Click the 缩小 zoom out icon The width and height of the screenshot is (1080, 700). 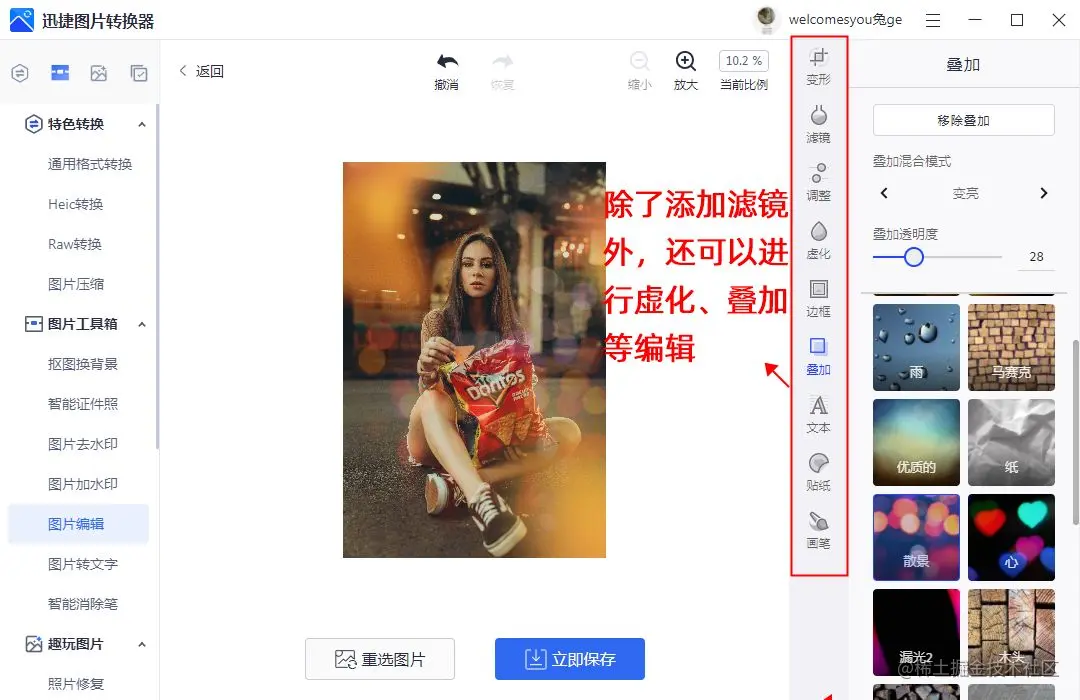(639, 61)
